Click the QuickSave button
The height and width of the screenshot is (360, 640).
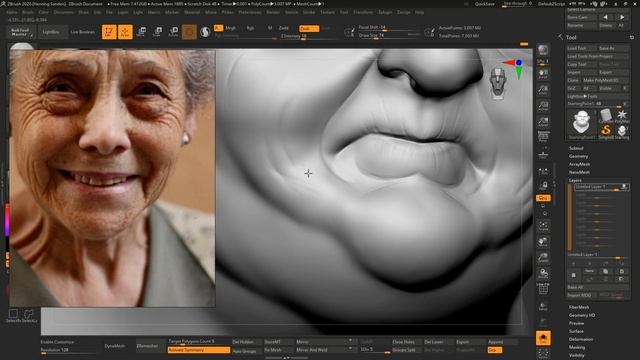click(x=484, y=4)
